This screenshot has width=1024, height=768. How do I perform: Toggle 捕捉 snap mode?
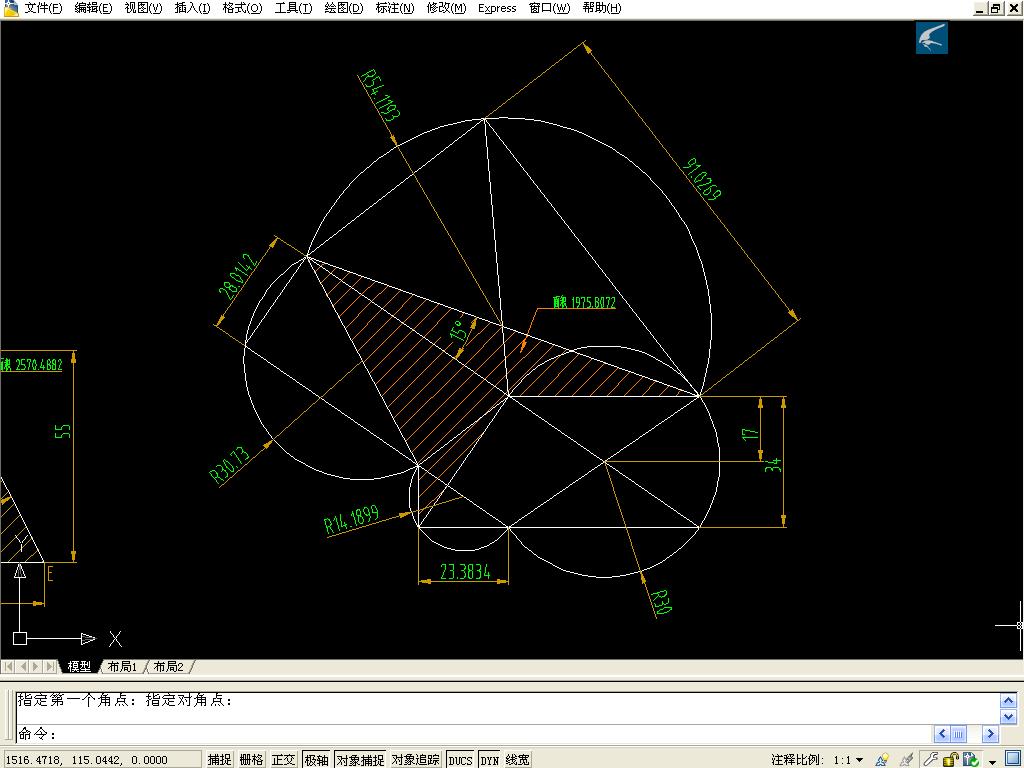(219, 760)
